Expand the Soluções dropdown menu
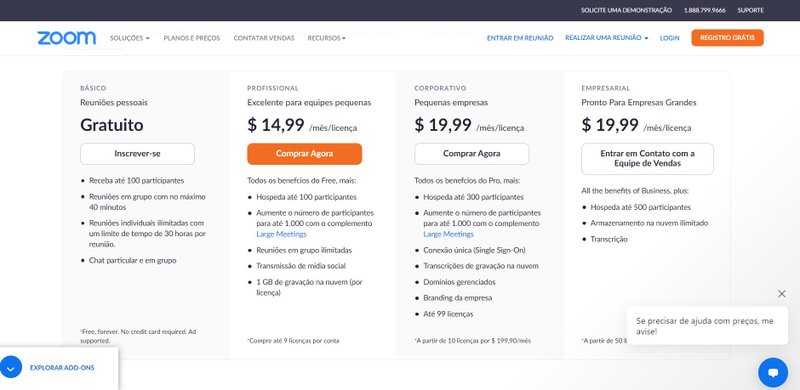 point(130,38)
